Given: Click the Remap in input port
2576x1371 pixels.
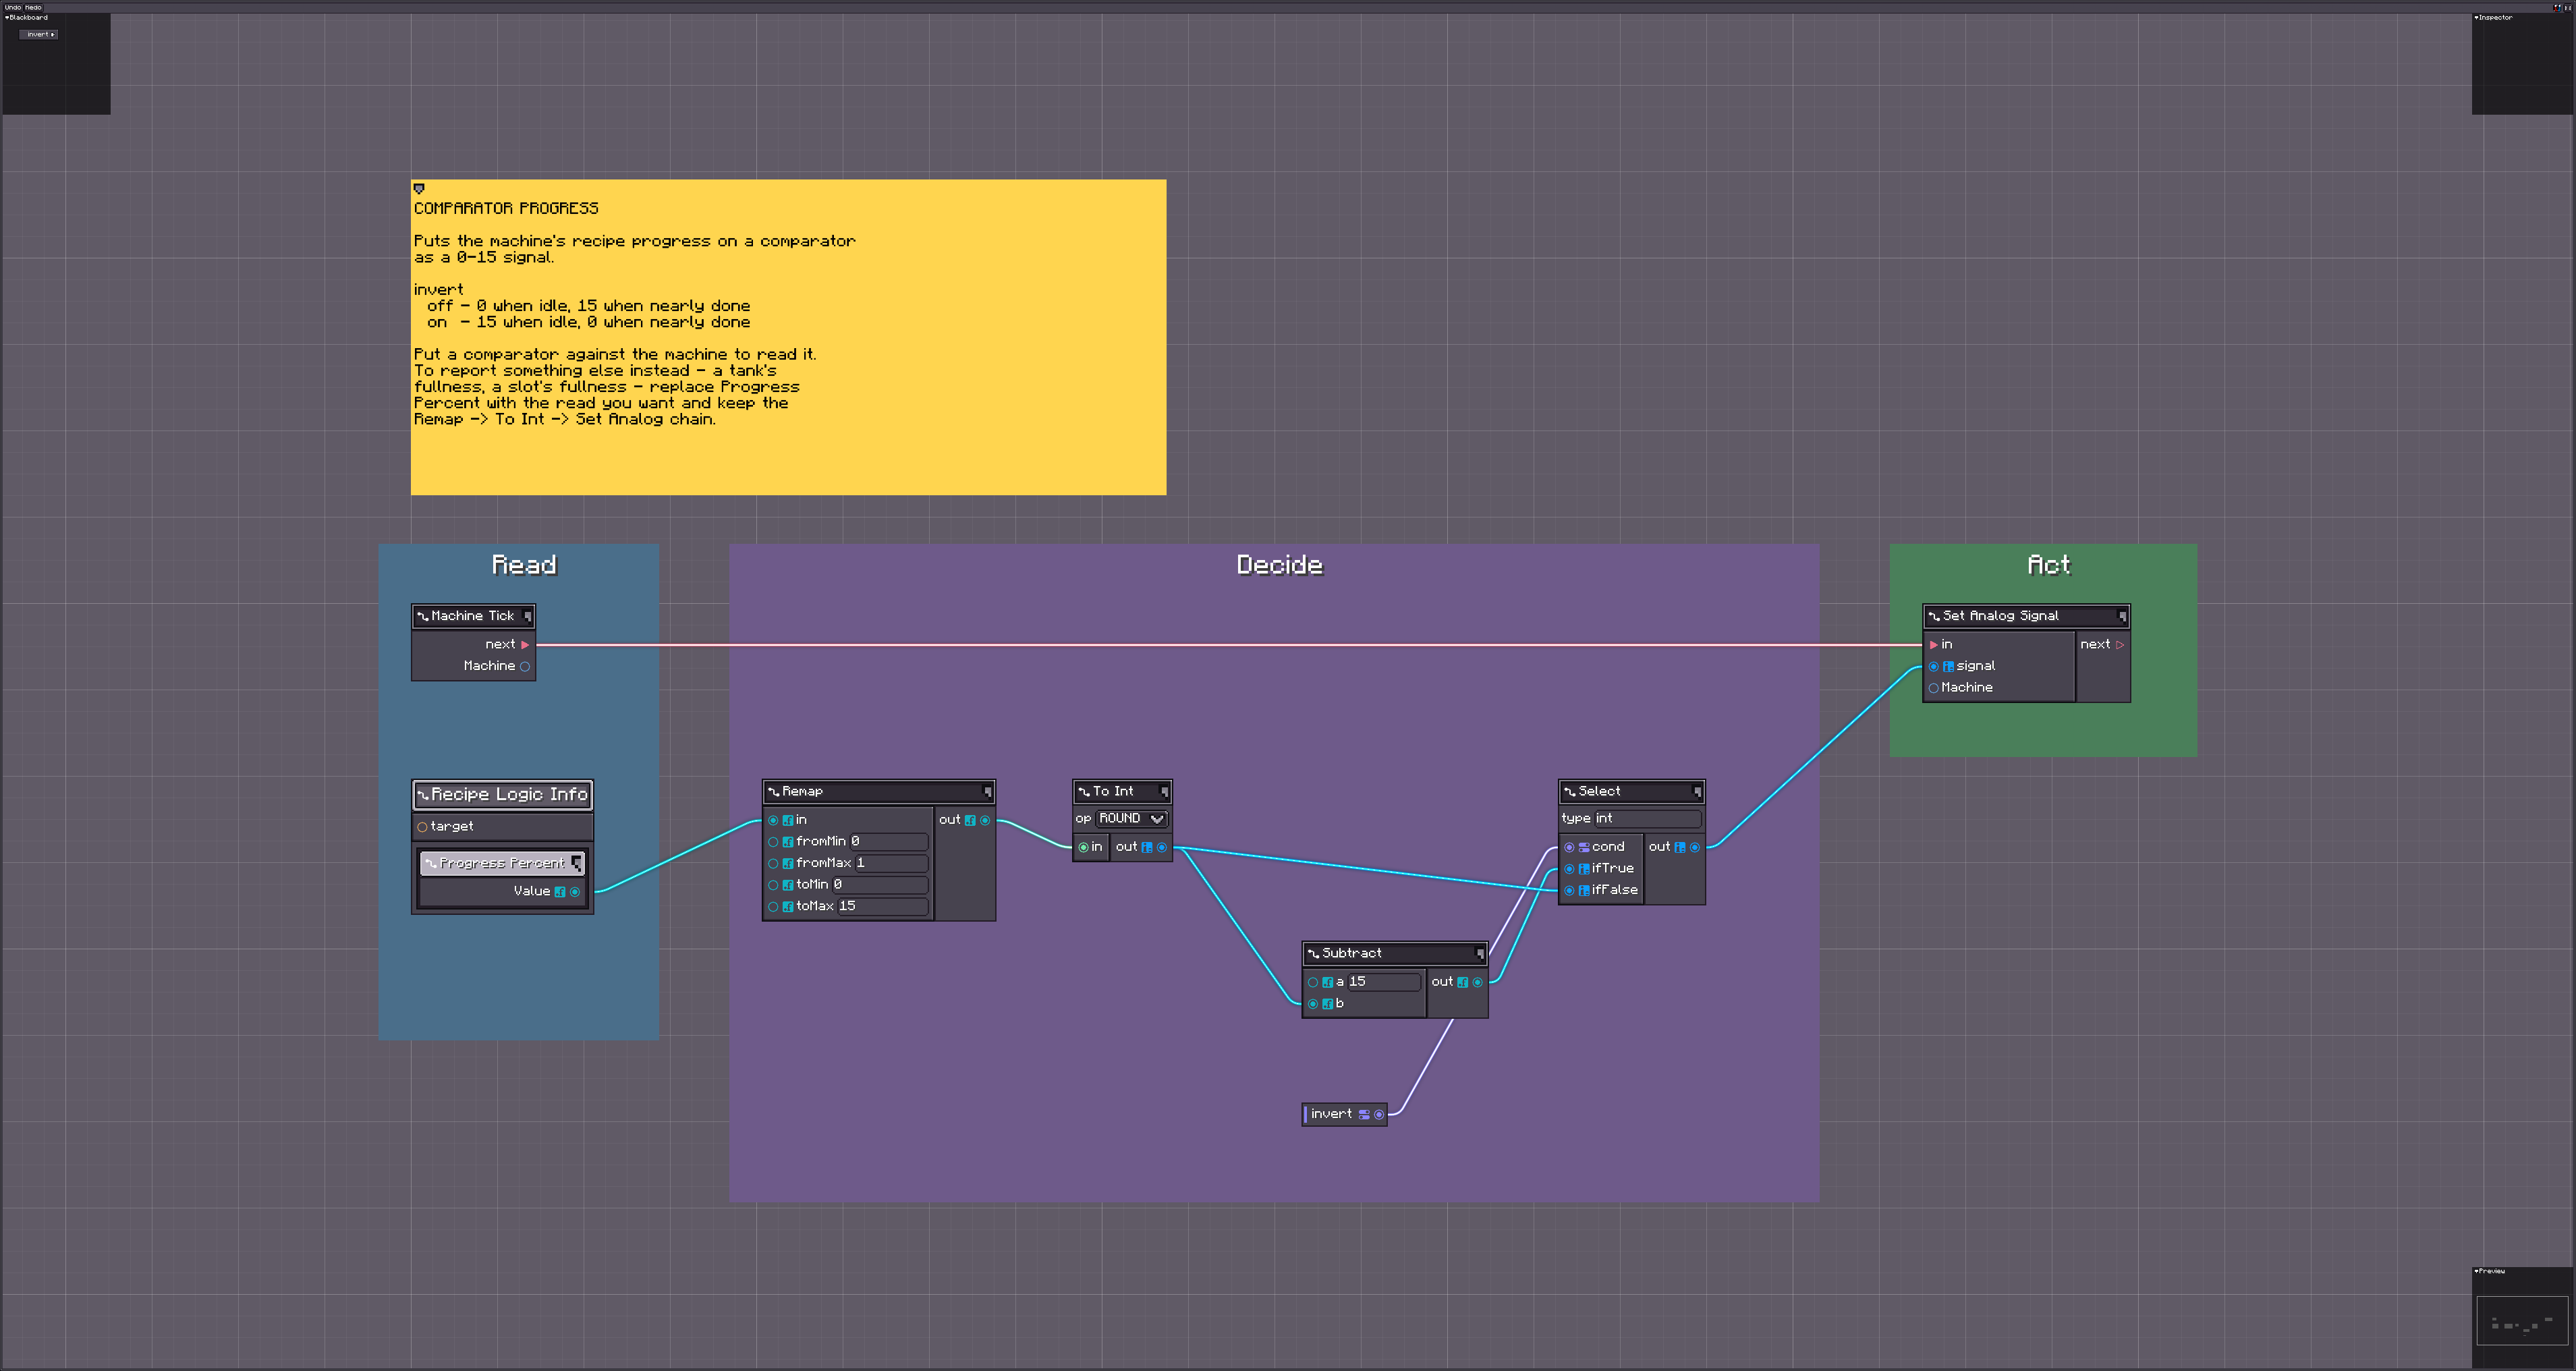Looking at the screenshot, I should point(773,820).
